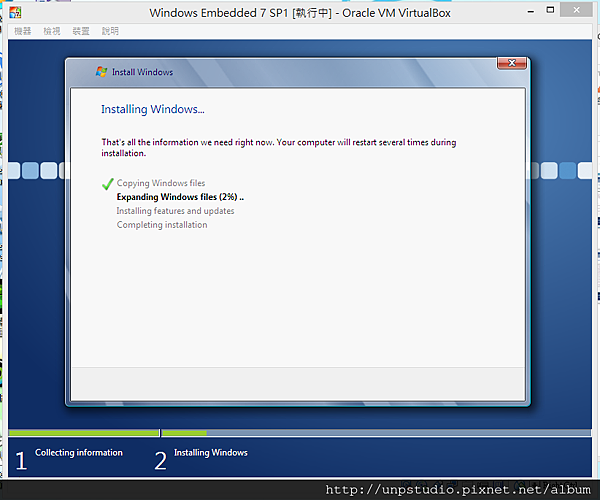The height and width of the screenshot is (500, 600).
Task: Click the VirtualBox window title text
Action: point(300,13)
